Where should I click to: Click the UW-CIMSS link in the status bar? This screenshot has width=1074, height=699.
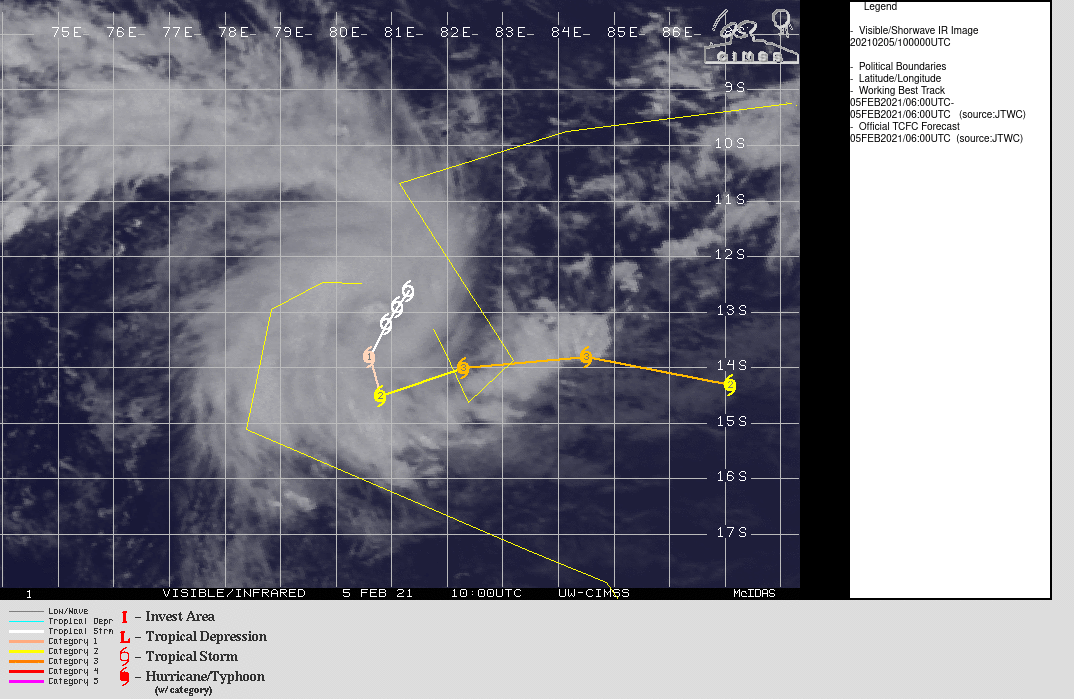[x=594, y=592]
